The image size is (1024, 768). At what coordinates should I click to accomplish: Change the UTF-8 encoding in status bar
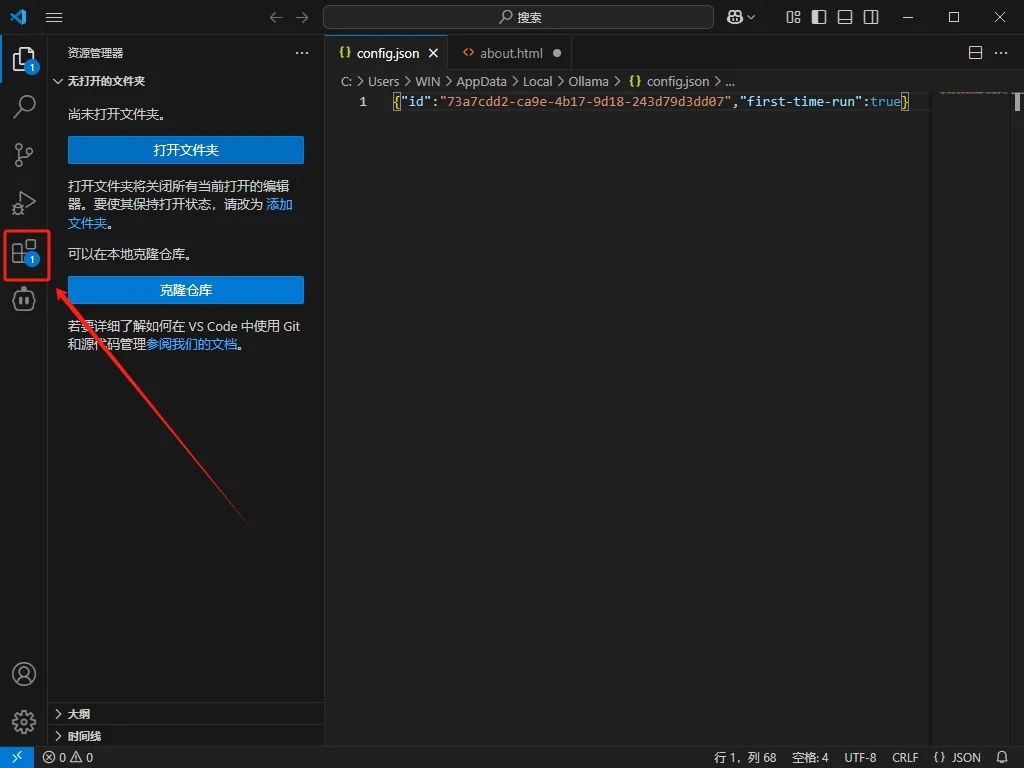pyautogui.click(x=860, y=758)
